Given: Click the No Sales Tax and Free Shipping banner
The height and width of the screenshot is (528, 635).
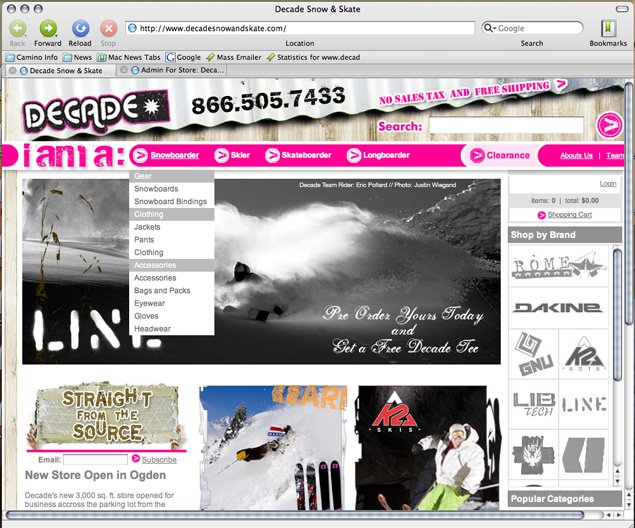Looking at the screenshot, I should [x=473, y=92].
